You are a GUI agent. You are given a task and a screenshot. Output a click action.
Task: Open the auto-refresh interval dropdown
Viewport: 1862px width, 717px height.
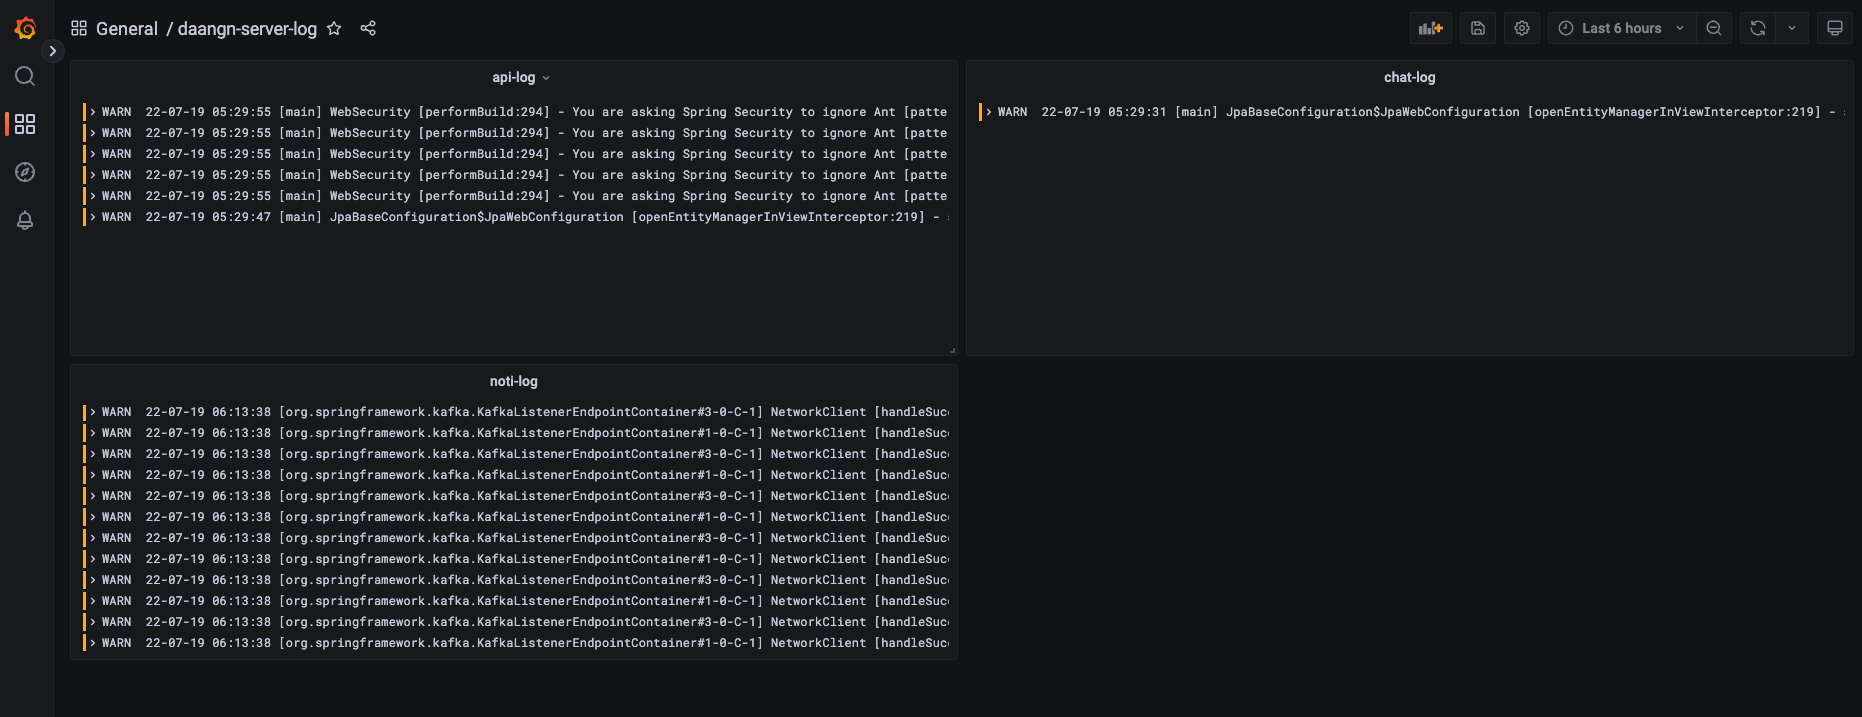(1790, 28)
